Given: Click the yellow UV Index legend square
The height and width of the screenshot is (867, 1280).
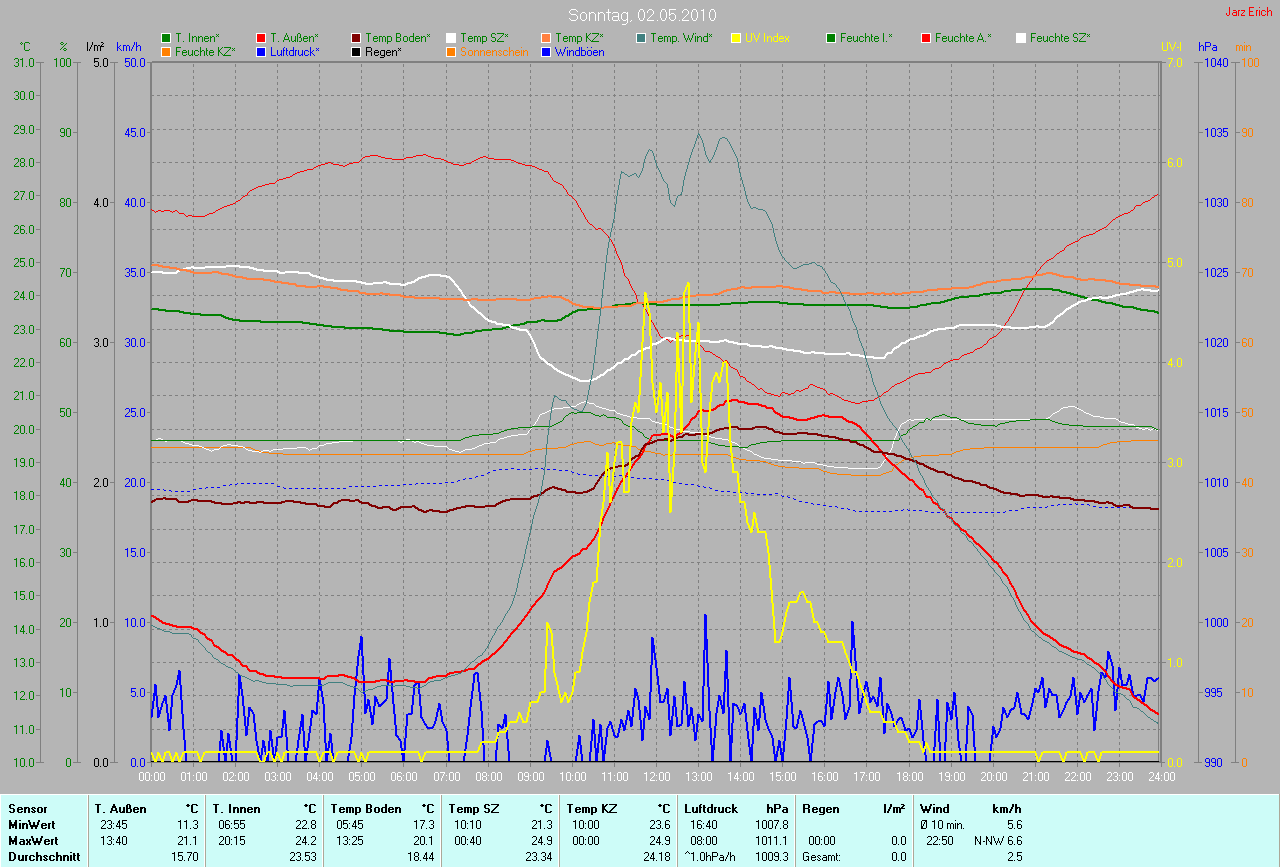Looking at the screenshot, I should pyautogui.click(x=737, y=38).
